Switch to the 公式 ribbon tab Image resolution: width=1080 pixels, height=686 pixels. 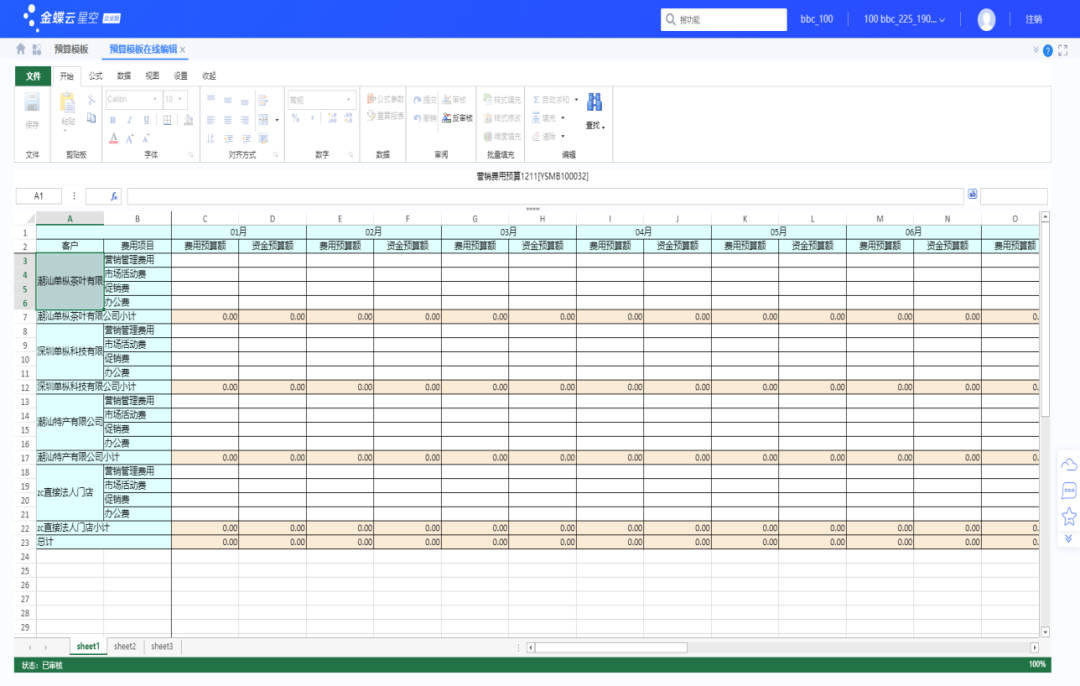click(95, 76)
